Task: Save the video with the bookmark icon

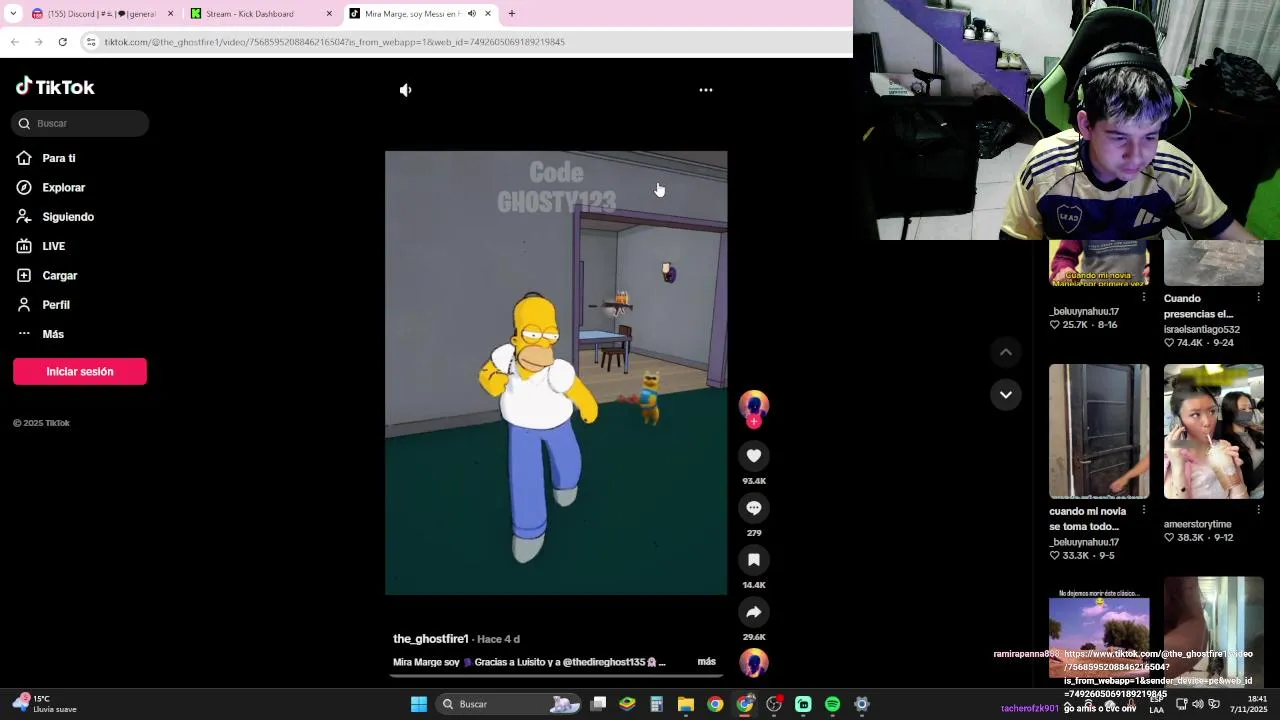Action: (754, 560)
